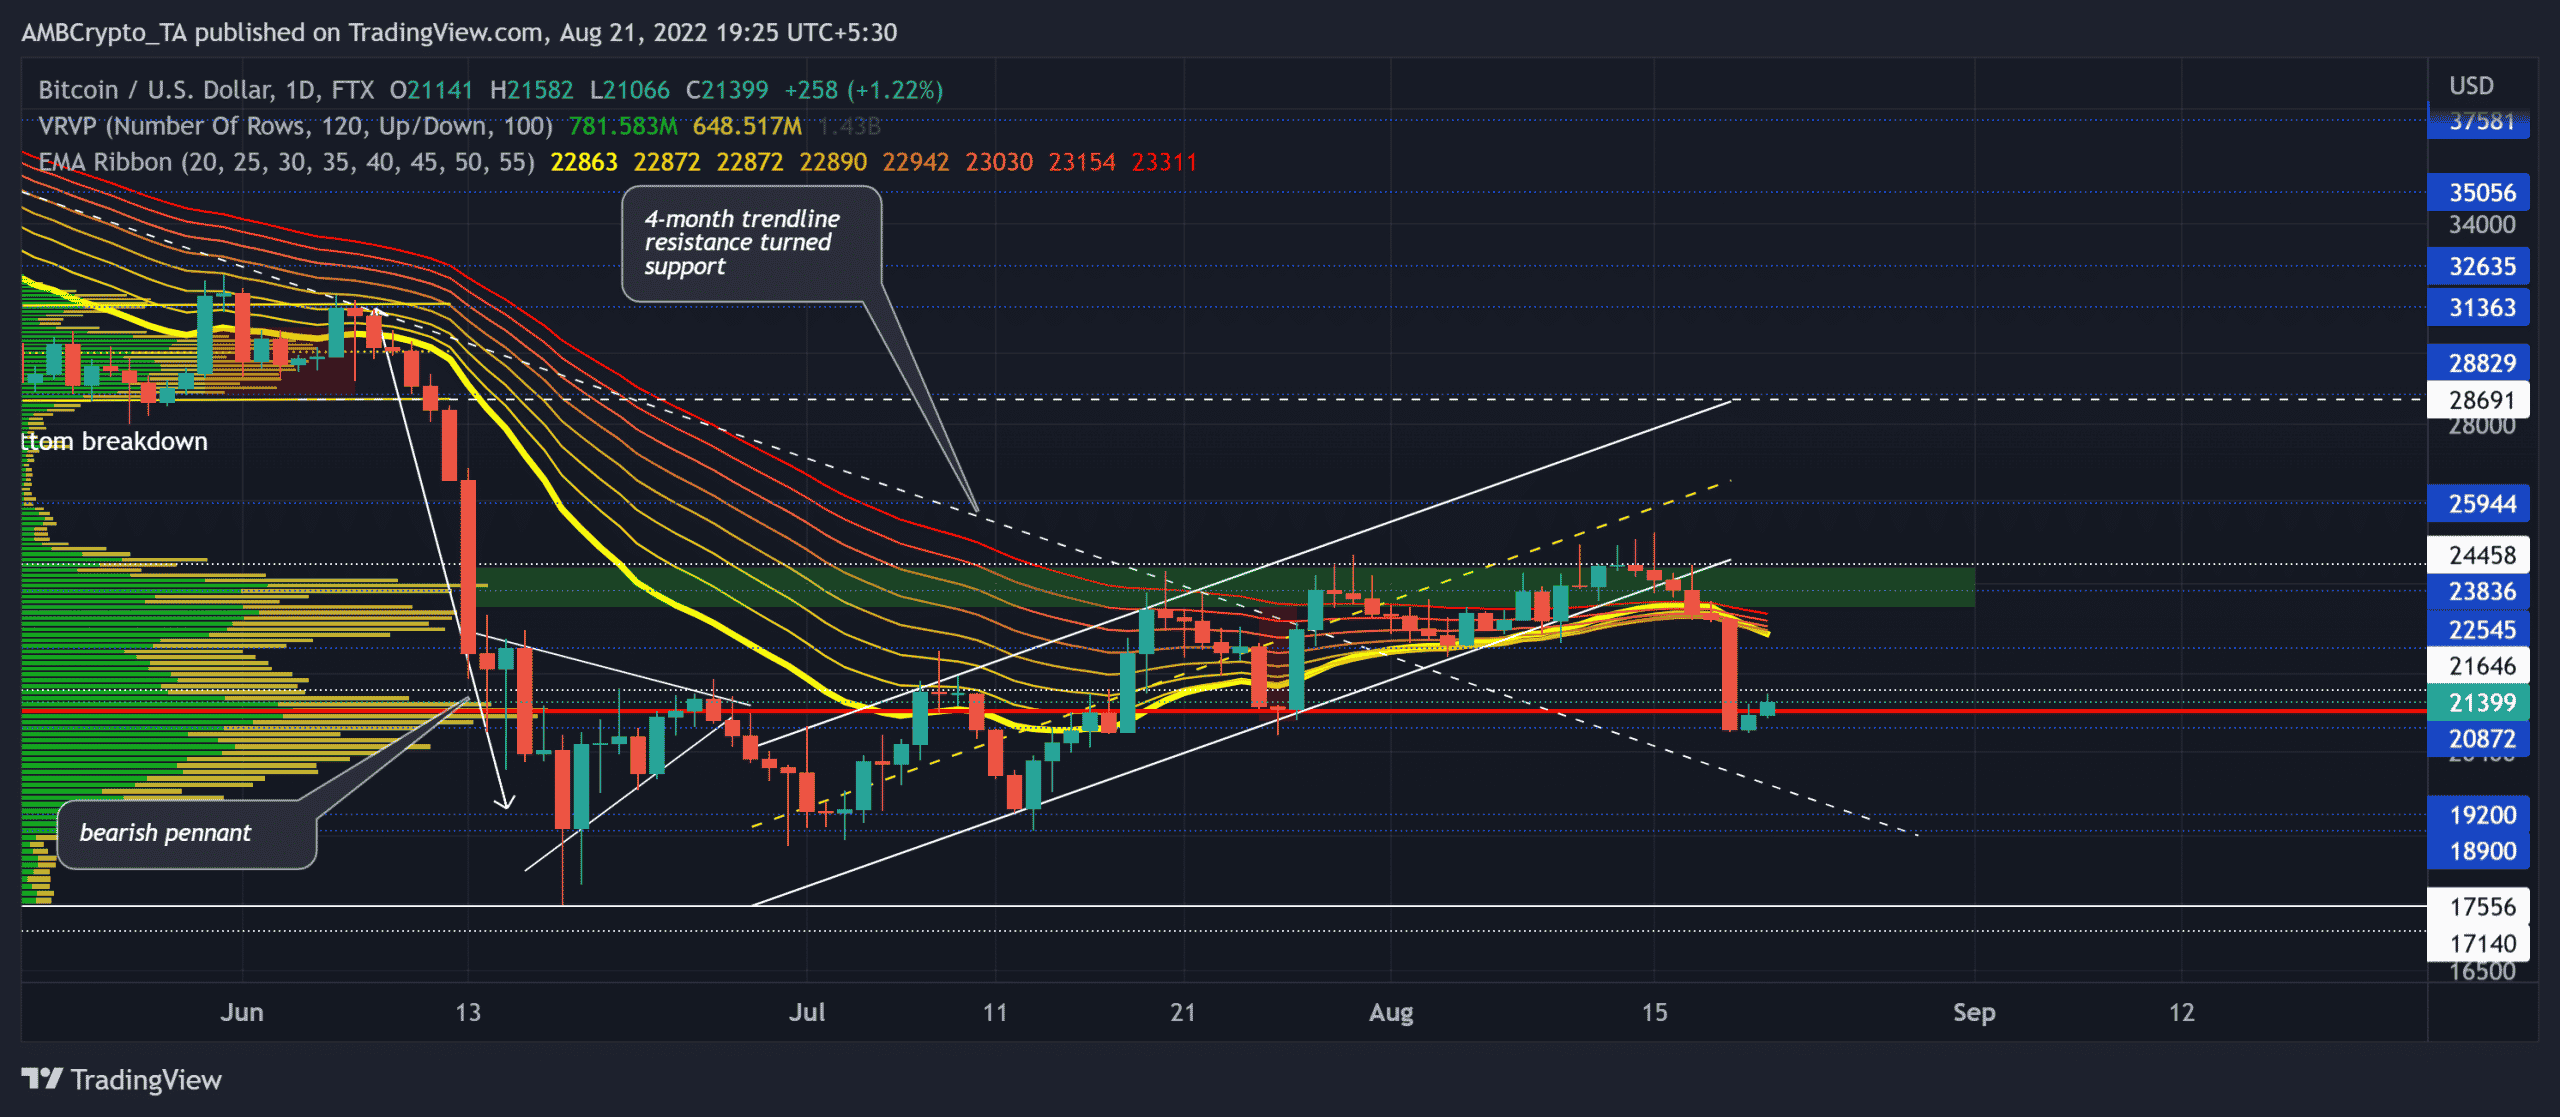Click the VRVP up volume 781.583M value
The image size is (2560, 1117).
tap(623, 126)
